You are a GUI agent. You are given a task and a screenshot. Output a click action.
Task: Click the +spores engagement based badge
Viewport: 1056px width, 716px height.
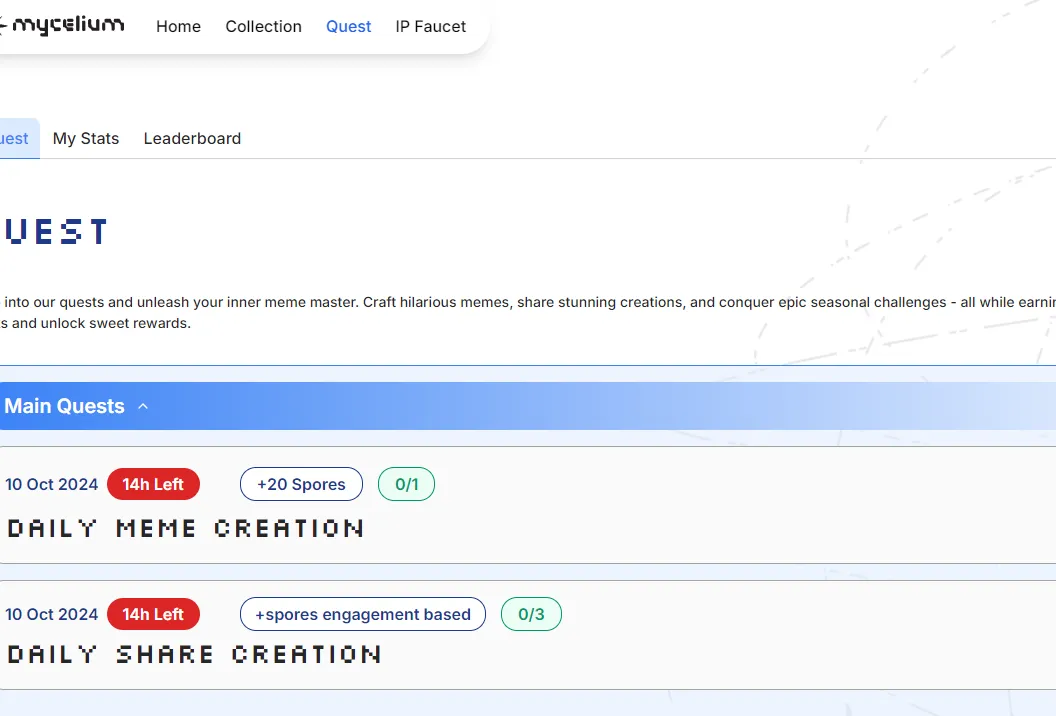362,615
